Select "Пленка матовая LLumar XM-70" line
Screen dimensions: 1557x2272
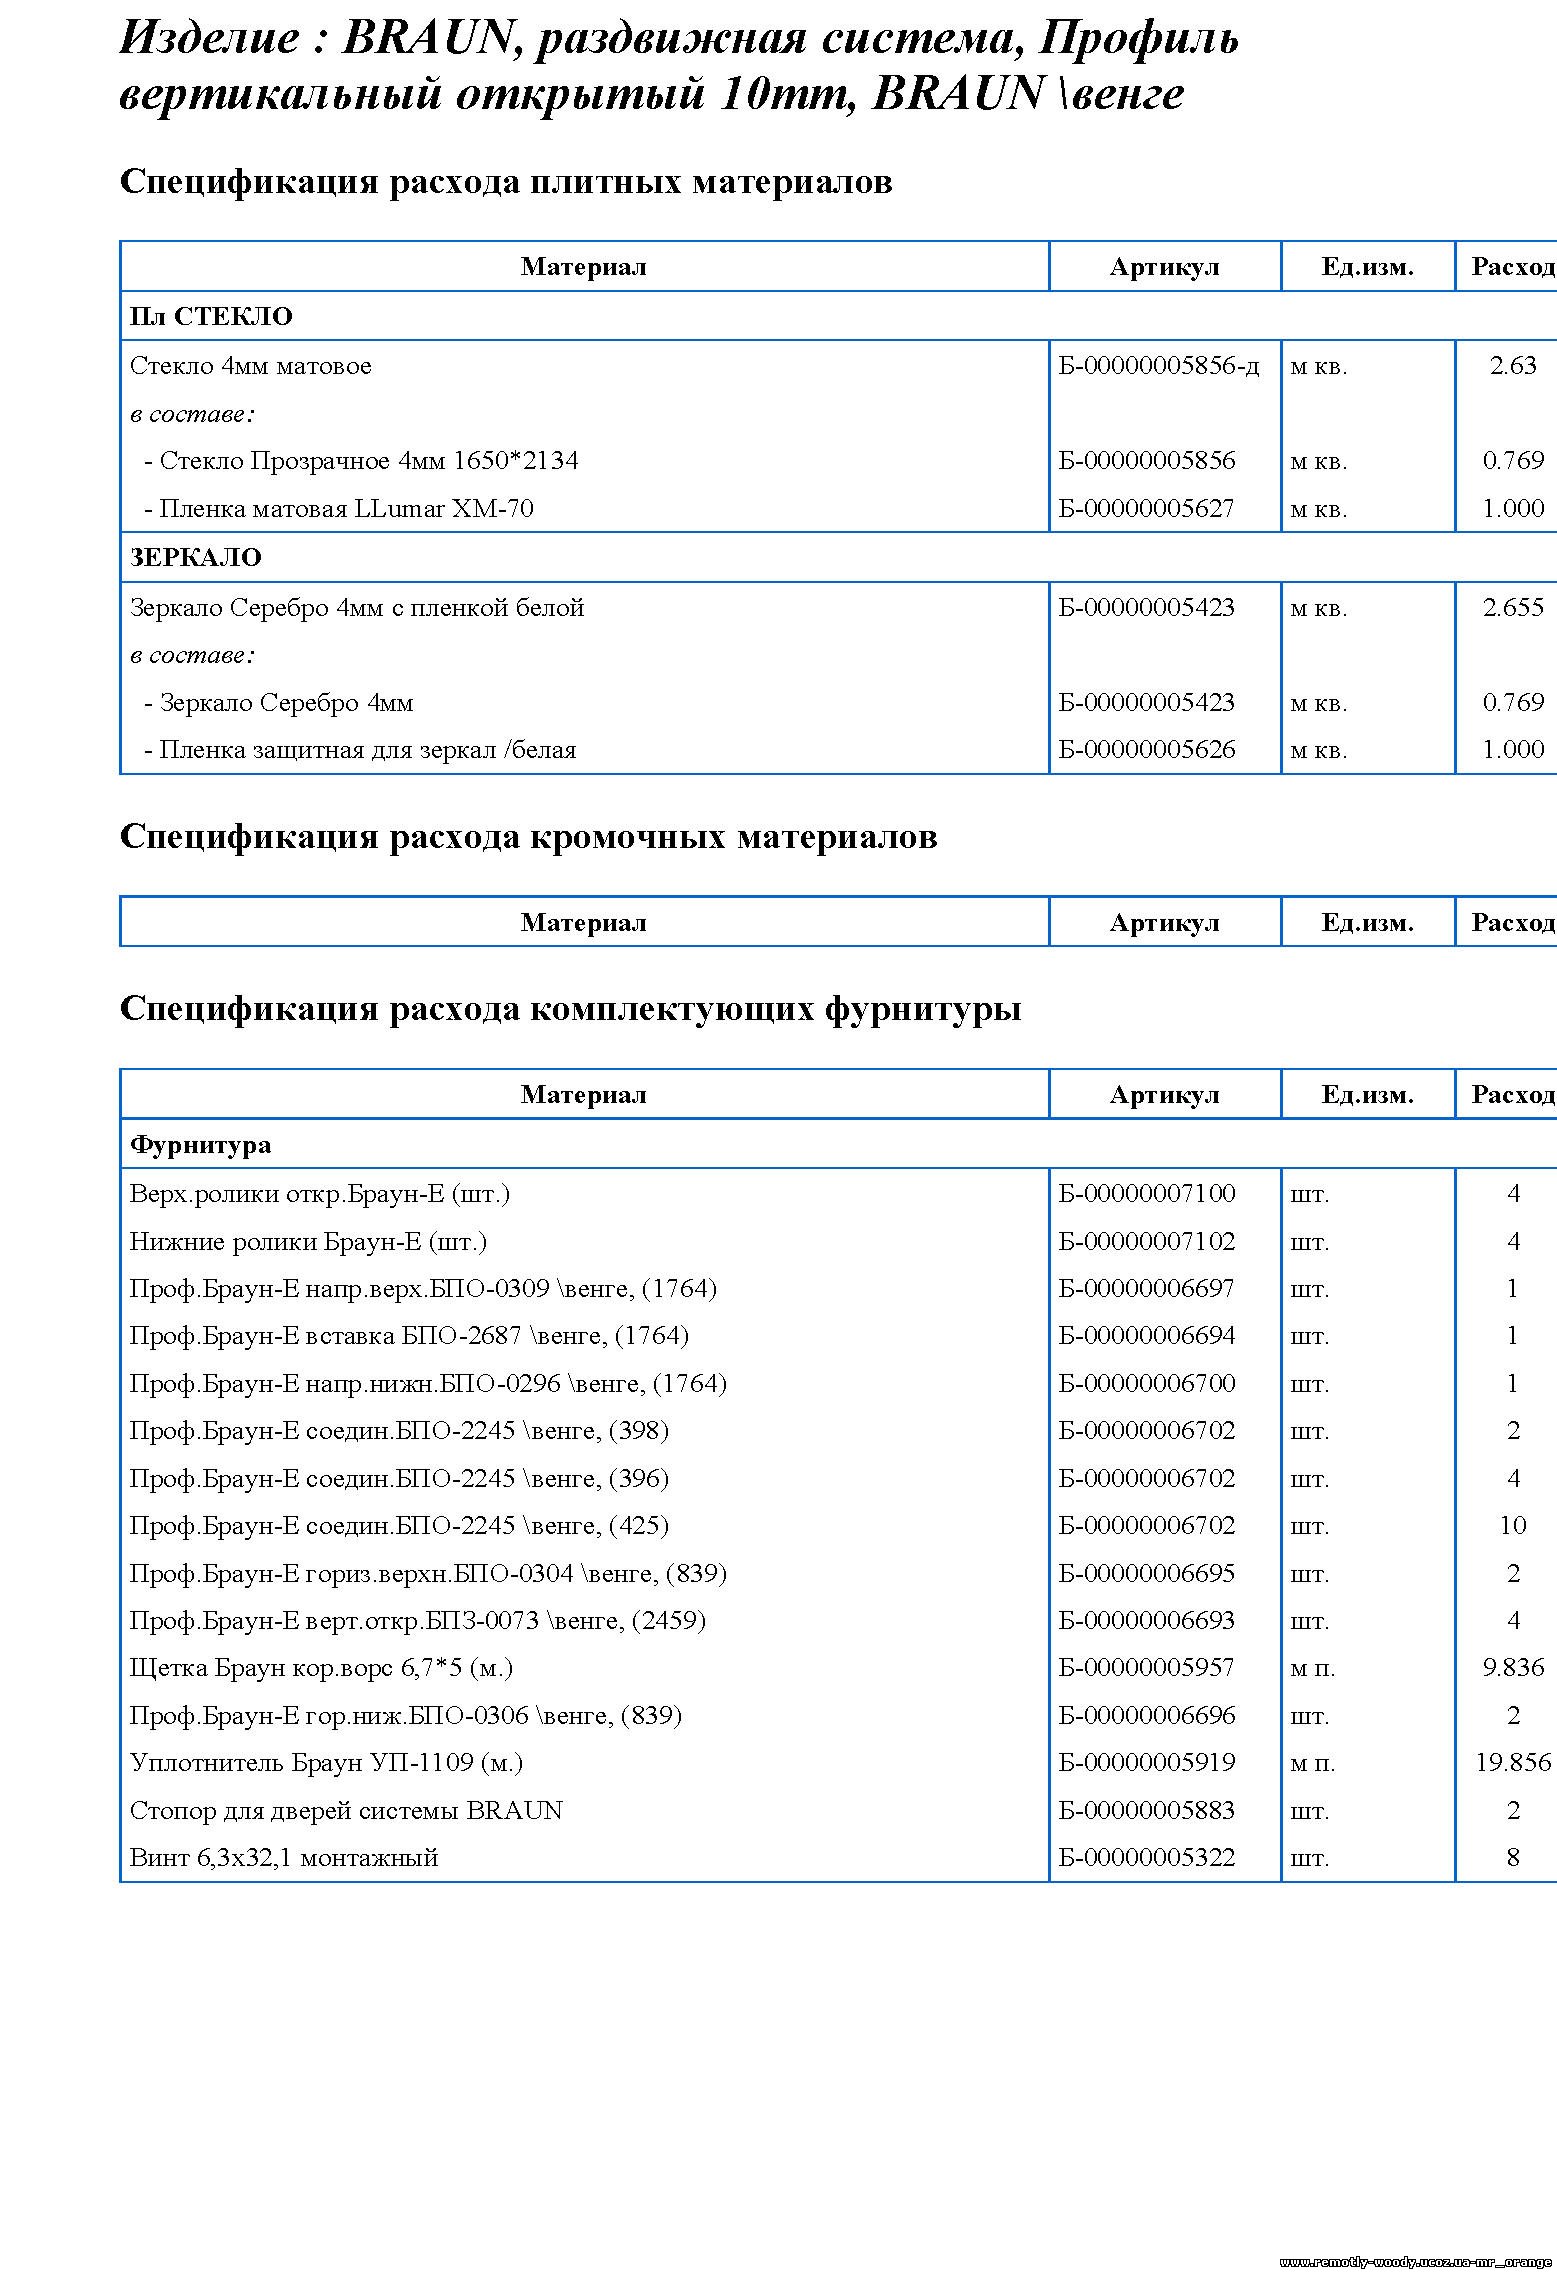point(339,509)
